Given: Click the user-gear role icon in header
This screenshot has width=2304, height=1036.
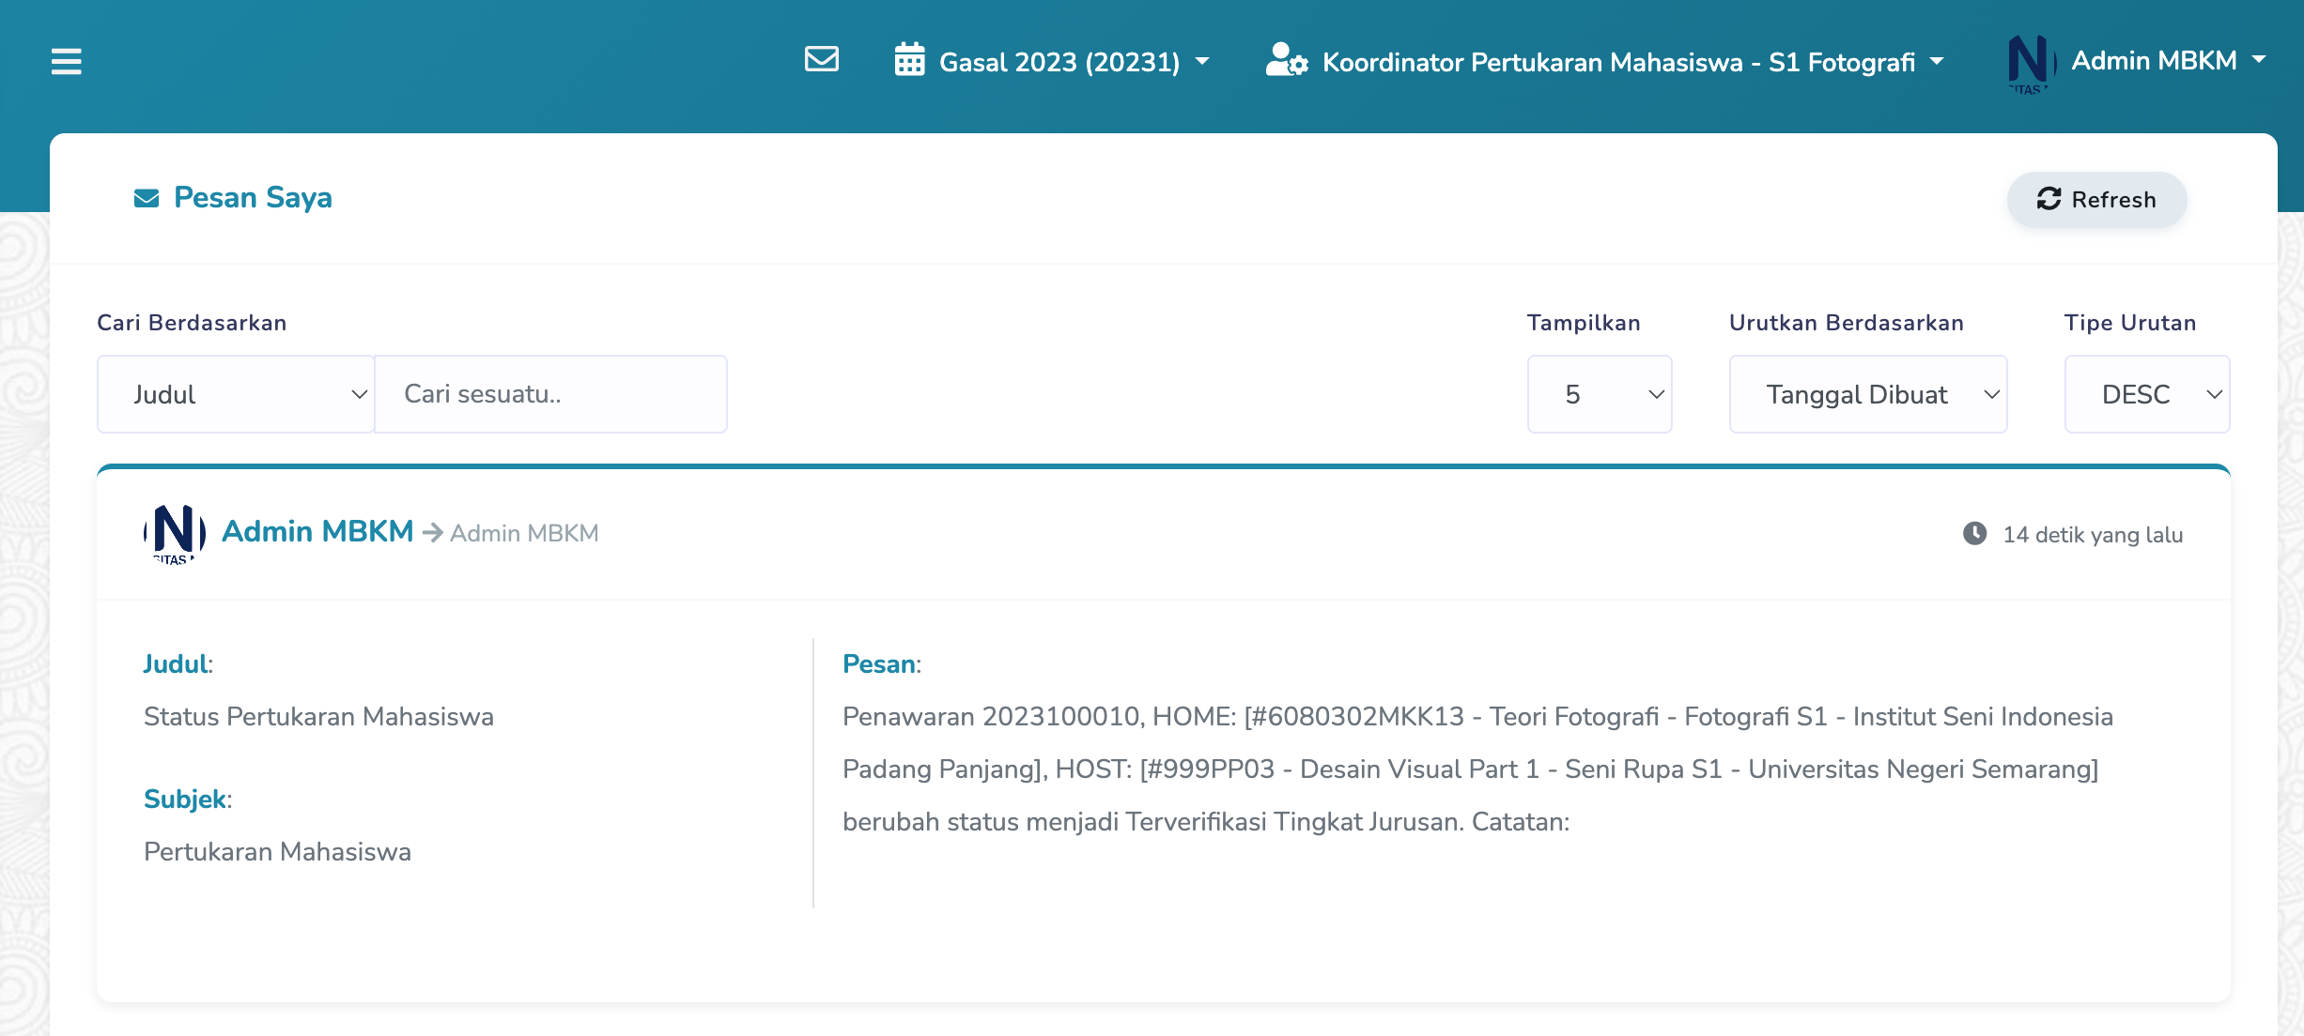Looking at the screenshot, I should click(x=1286, y=61).
